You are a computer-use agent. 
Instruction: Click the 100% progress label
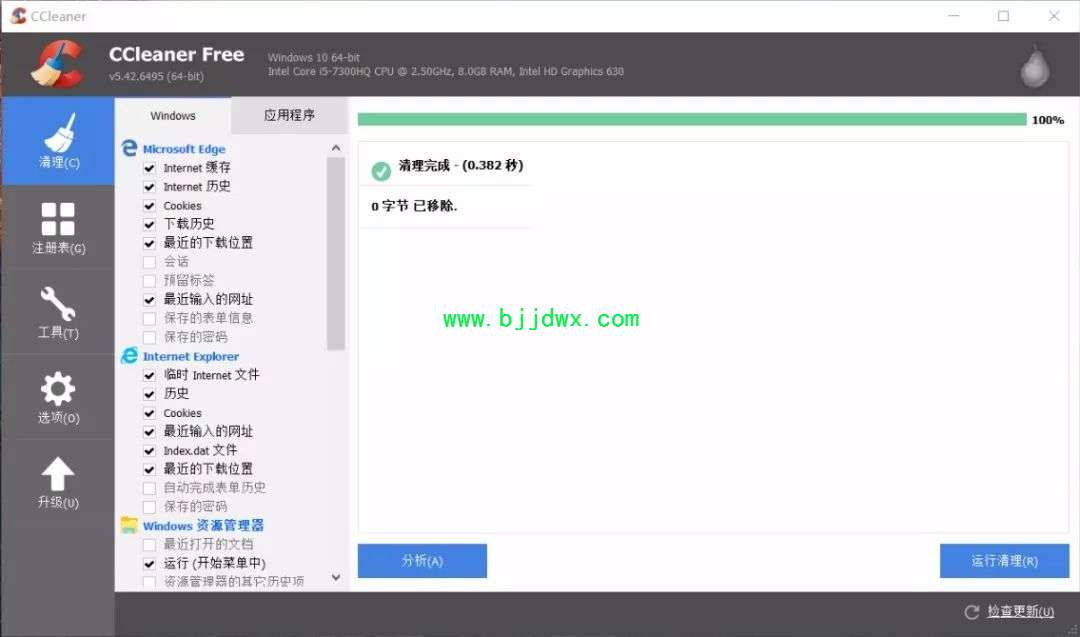point(1048,120)
